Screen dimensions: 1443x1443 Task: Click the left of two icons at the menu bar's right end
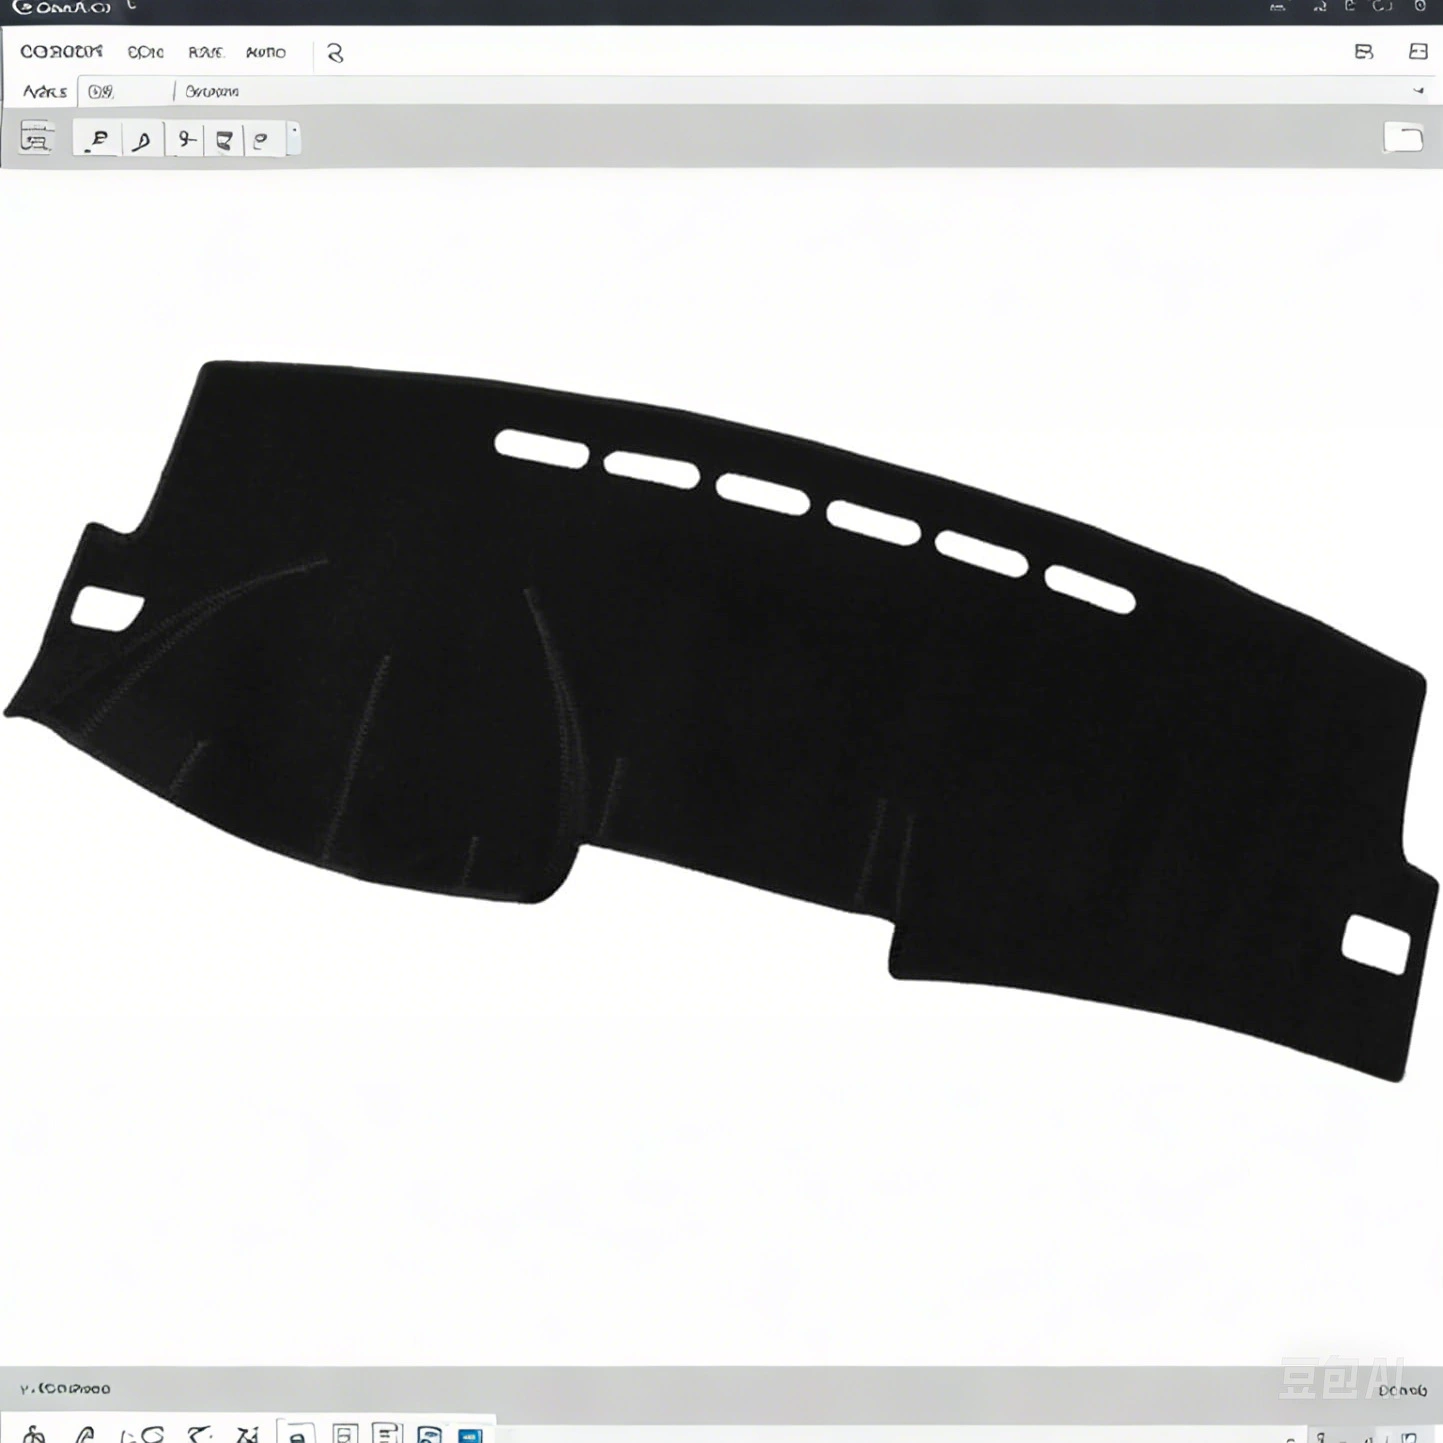1364,52
